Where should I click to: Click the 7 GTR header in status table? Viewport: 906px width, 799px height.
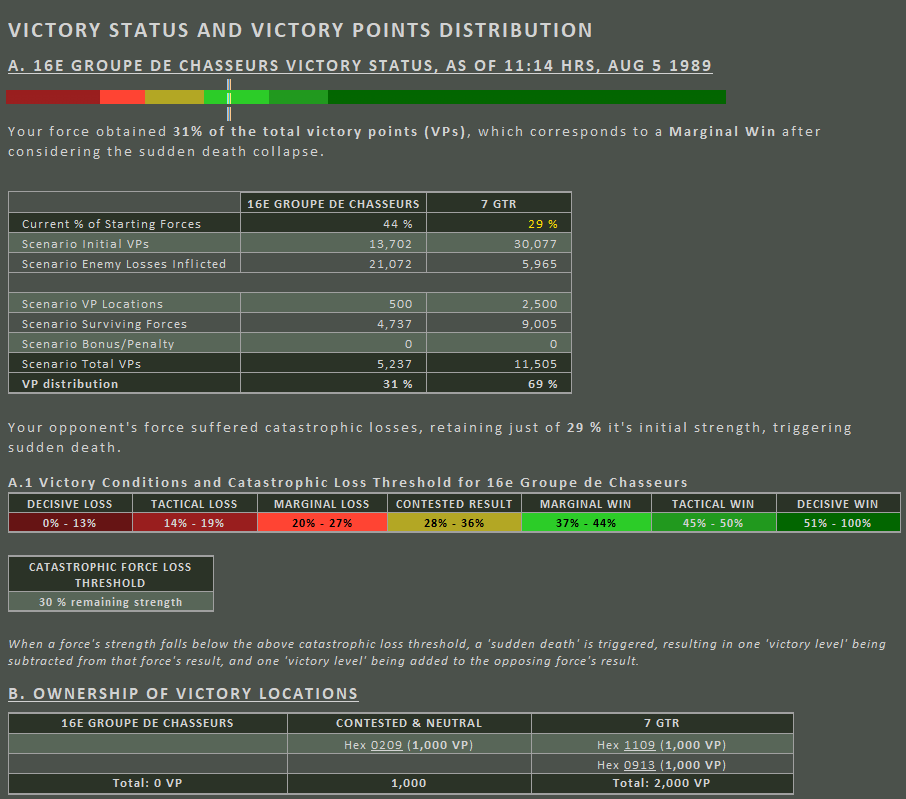[500, 203]
